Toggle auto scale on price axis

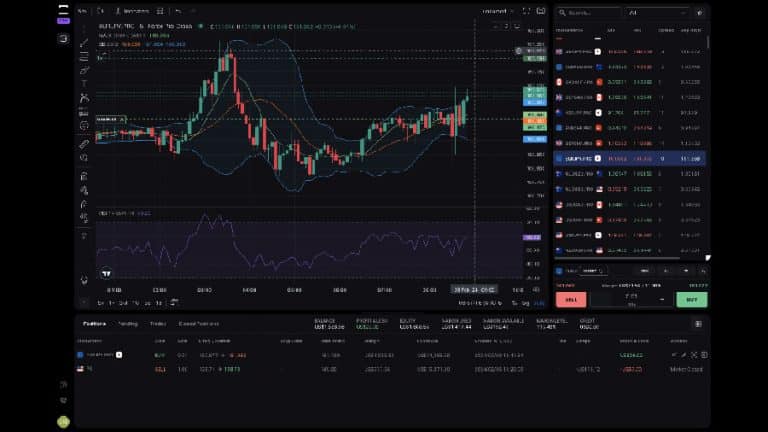click(539, 303)
